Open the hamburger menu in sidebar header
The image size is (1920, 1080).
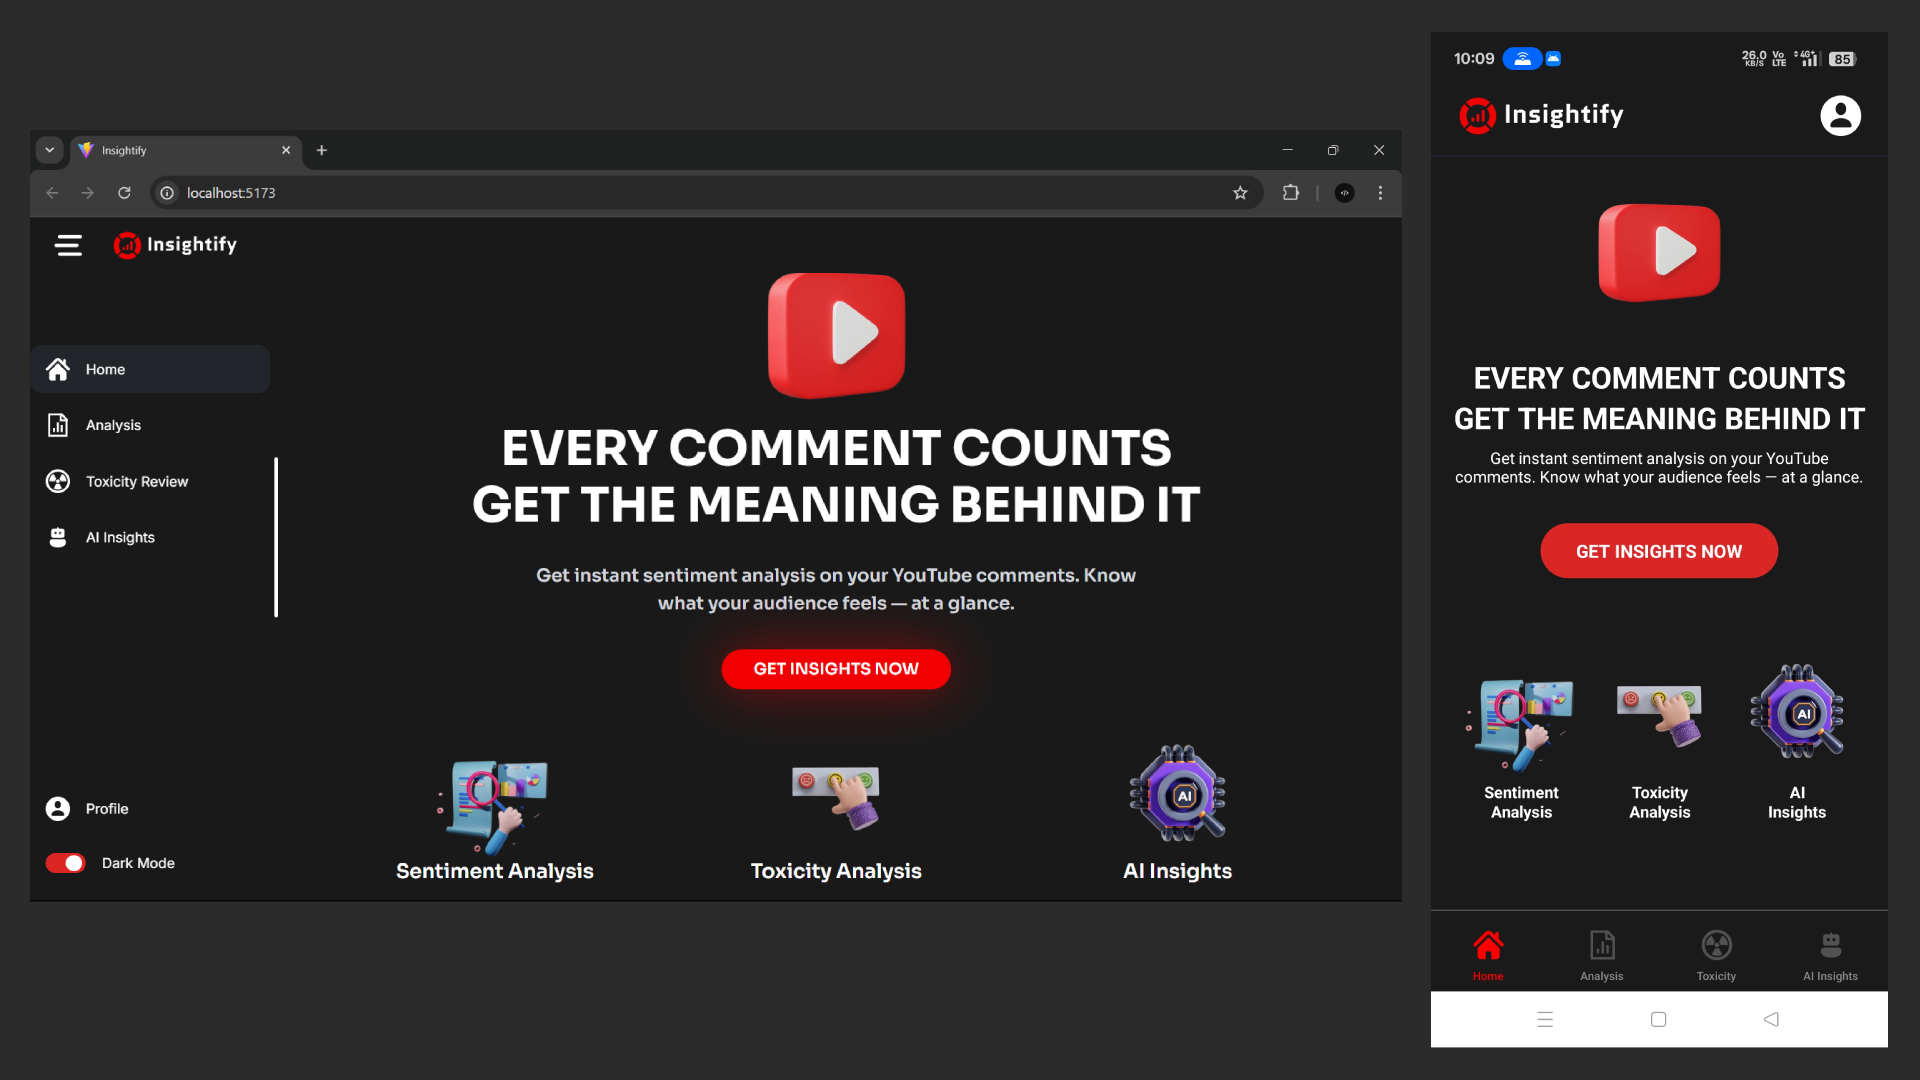[x=68, y=245]
